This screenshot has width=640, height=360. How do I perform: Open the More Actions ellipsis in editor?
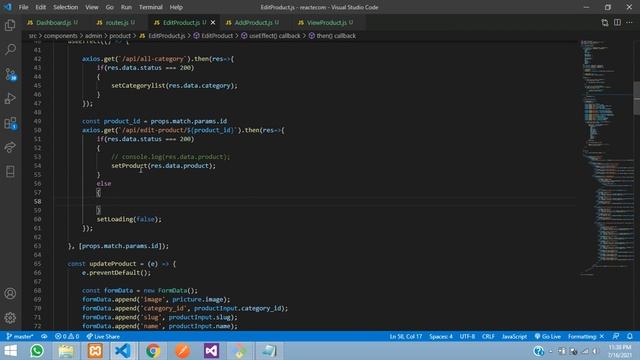629,22
